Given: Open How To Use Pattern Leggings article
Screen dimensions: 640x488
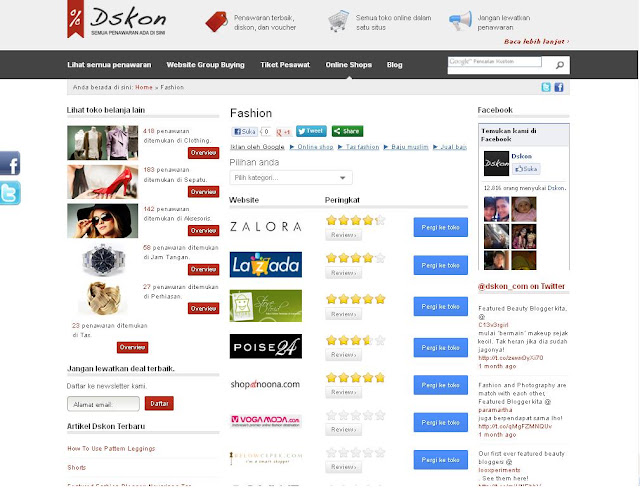Looking at the screenshot, I should pyautogui.click(x=111, y=448).
